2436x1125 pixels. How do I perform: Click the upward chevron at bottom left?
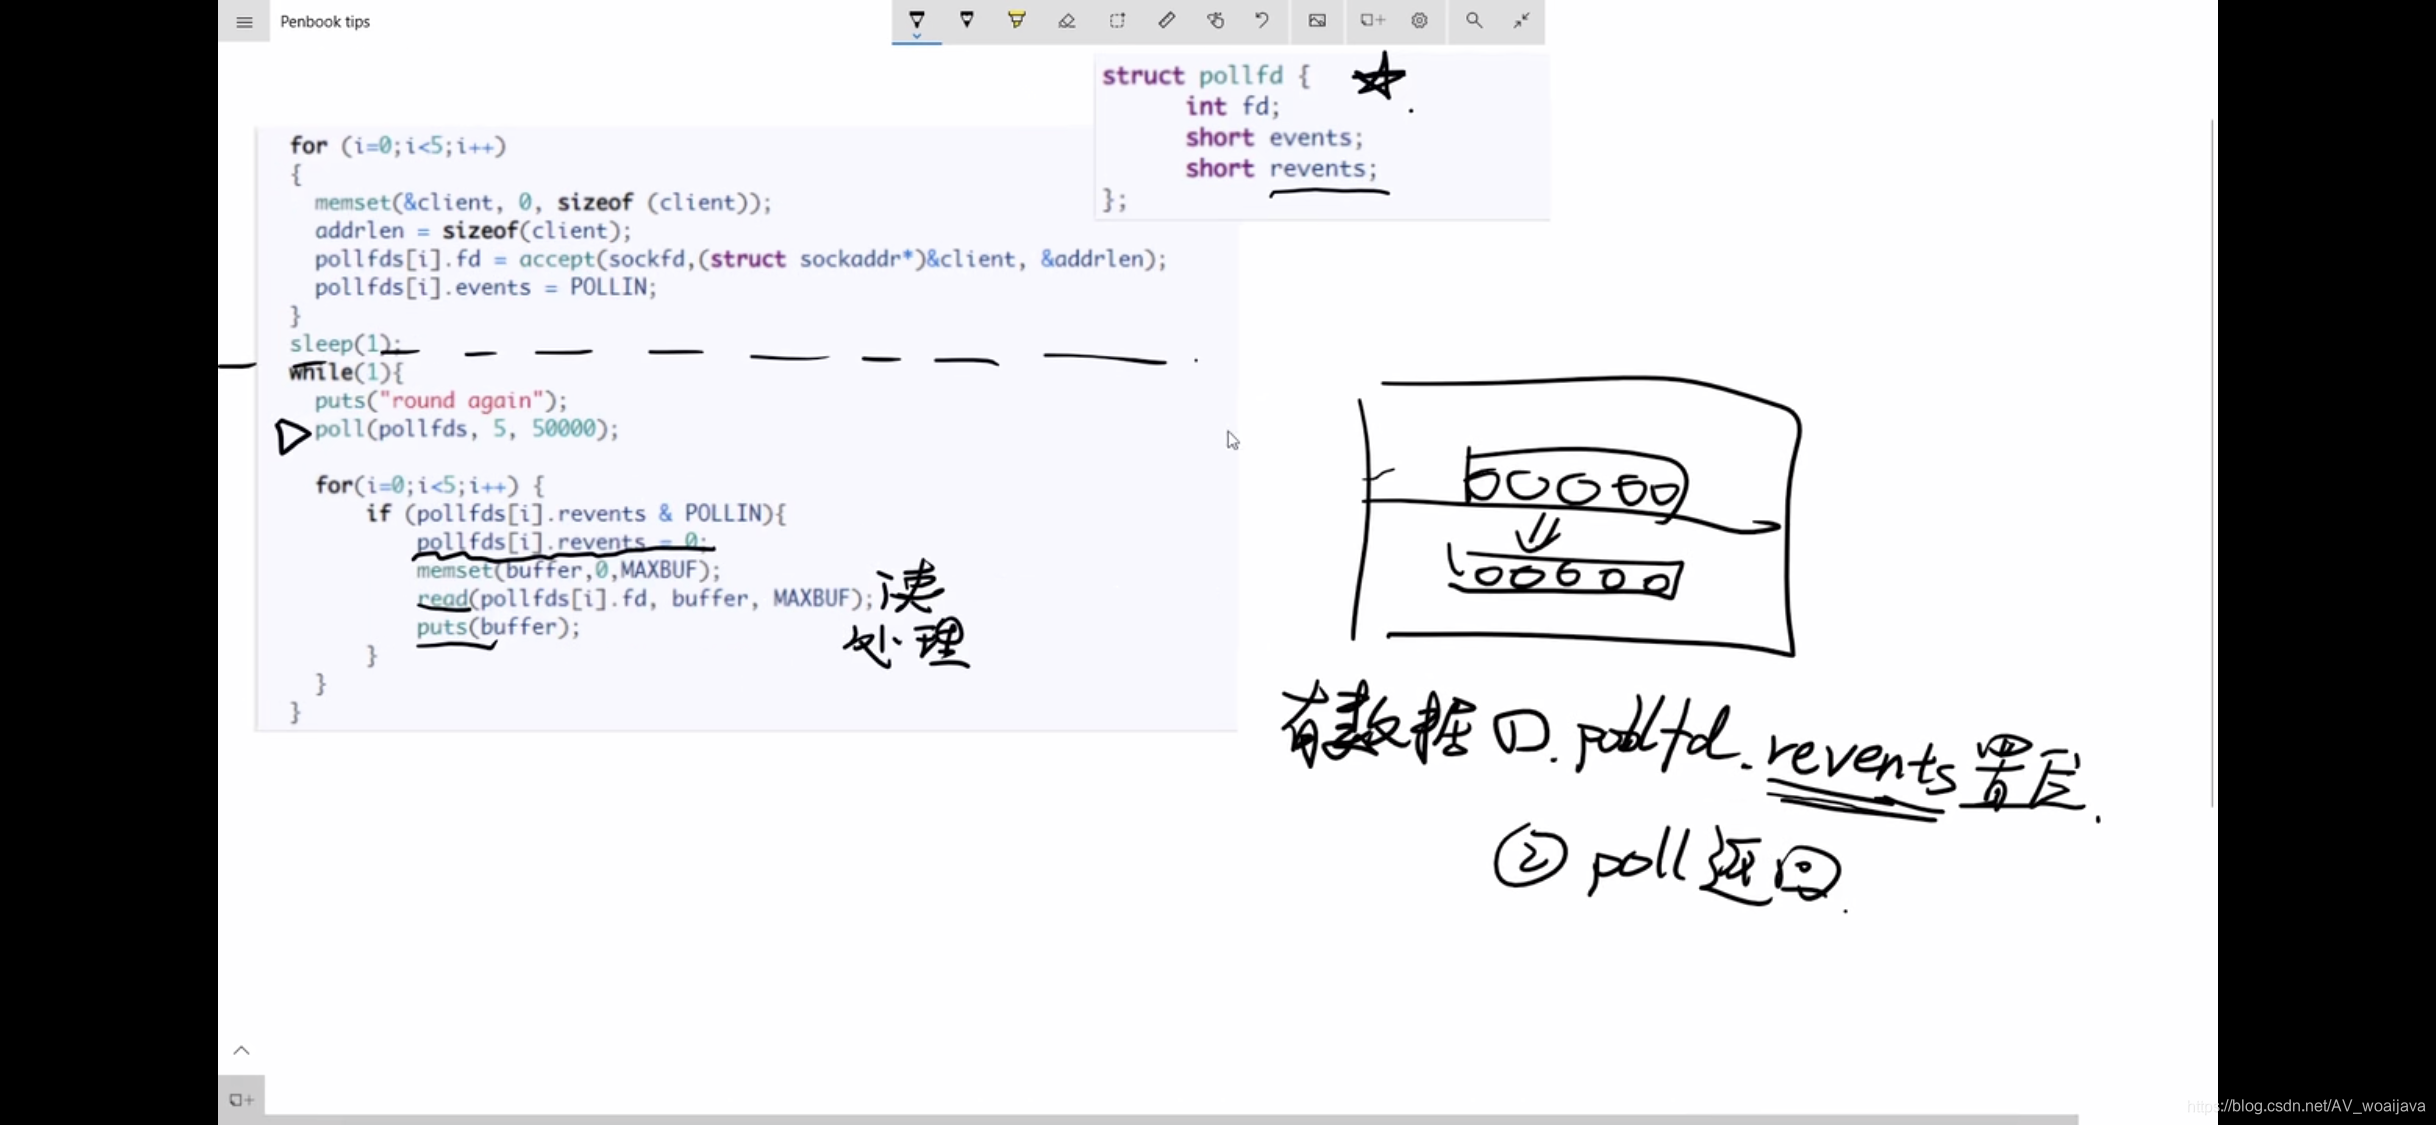[241, 1050]
